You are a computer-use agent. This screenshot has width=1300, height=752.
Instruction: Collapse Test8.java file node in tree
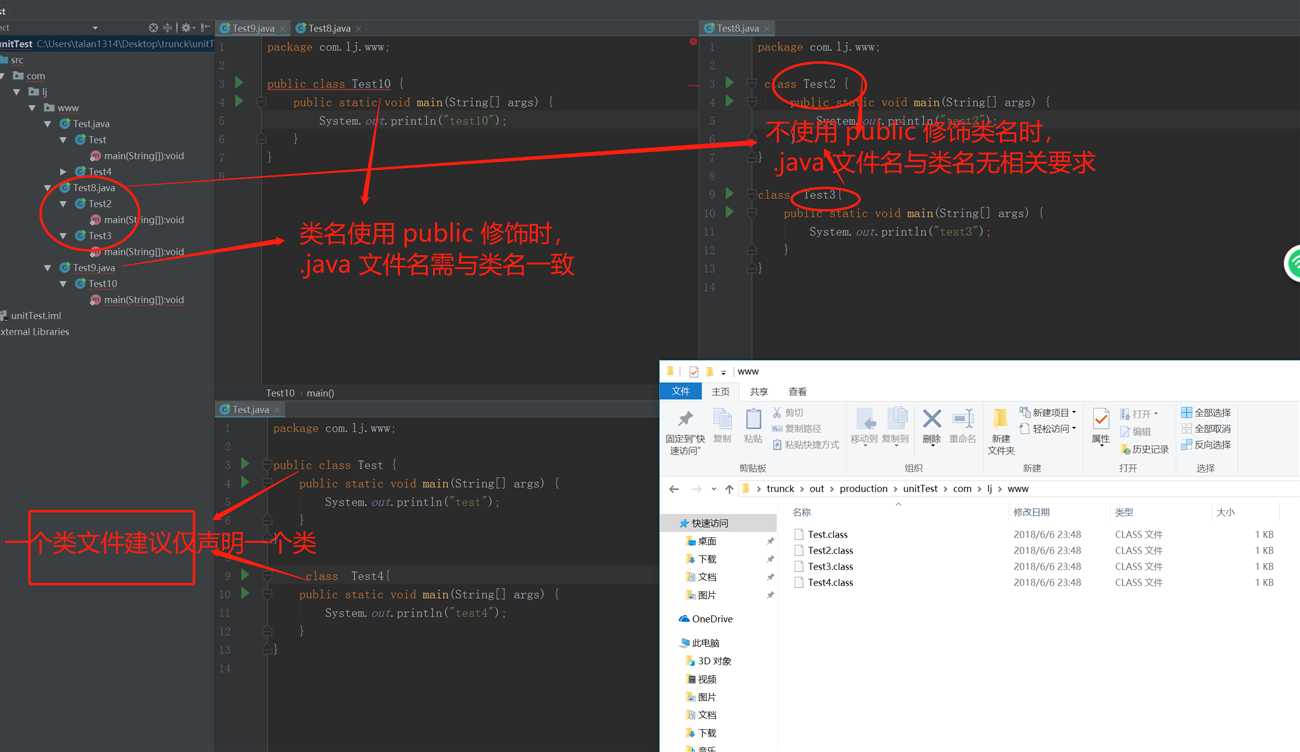pos(48,188)
